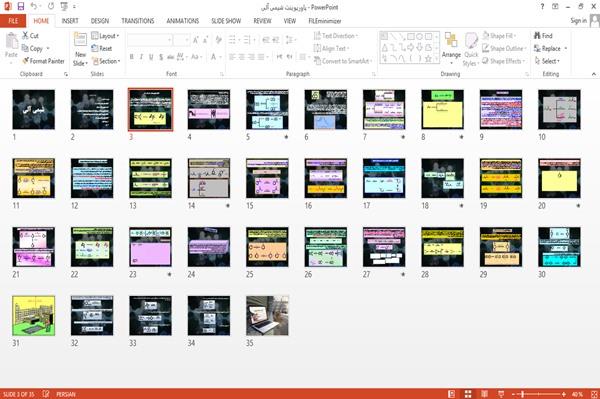Screen dimensions: 600x399
Task: Click the Sign in link
Action: 578,21
